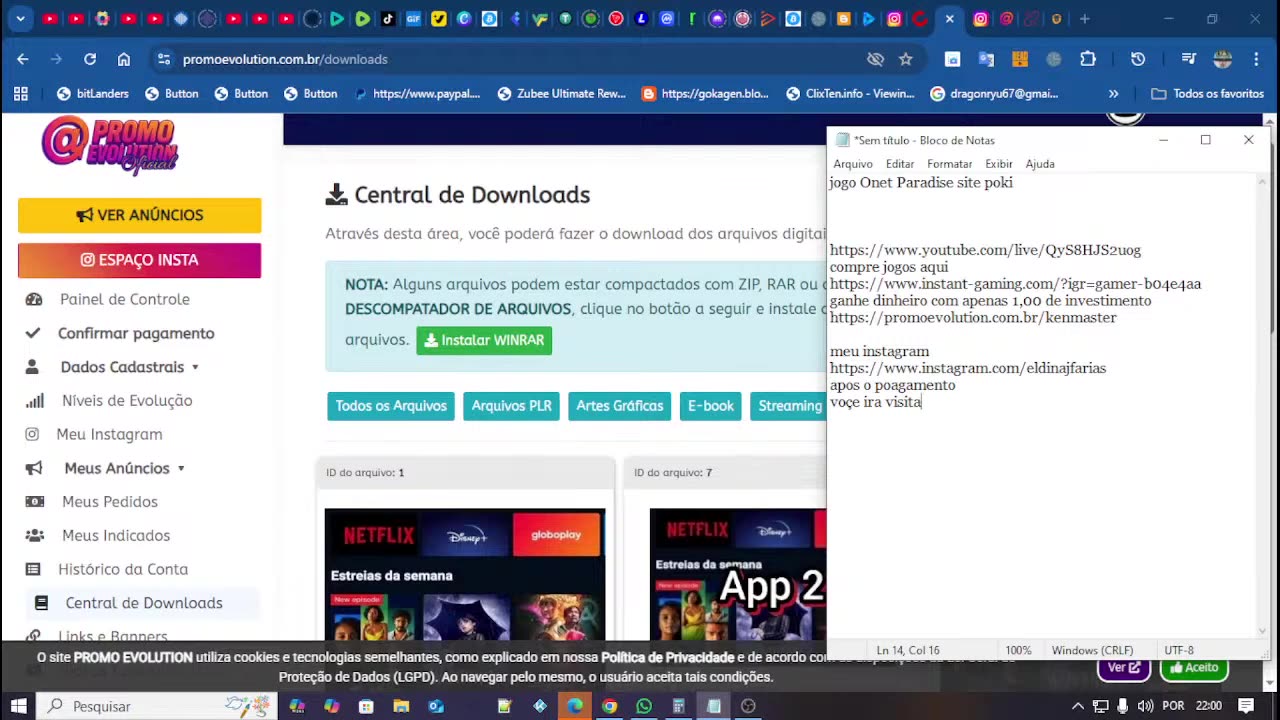Click the Ver button in cookie banner
The width and height of the screenshot is (1280, 720).
coord(1124,667)
